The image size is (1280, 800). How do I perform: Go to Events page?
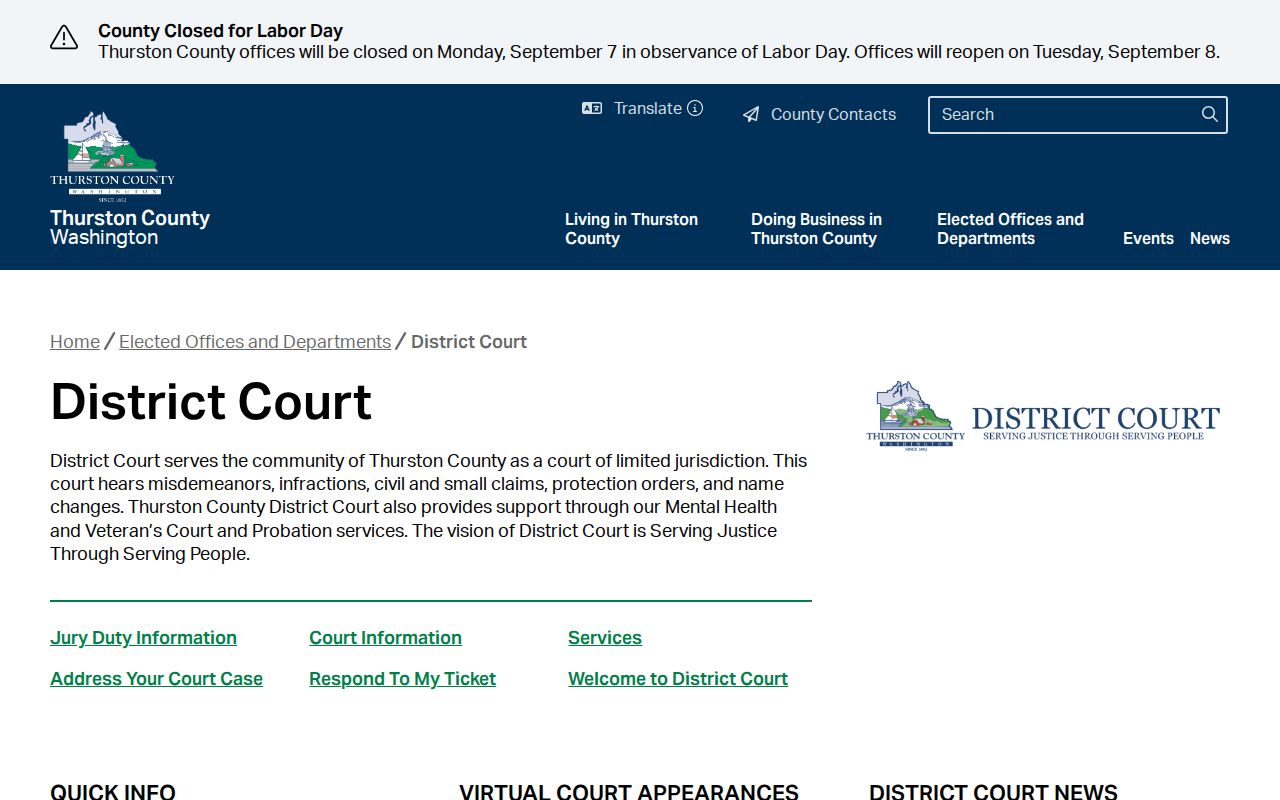coord(1148,238)
